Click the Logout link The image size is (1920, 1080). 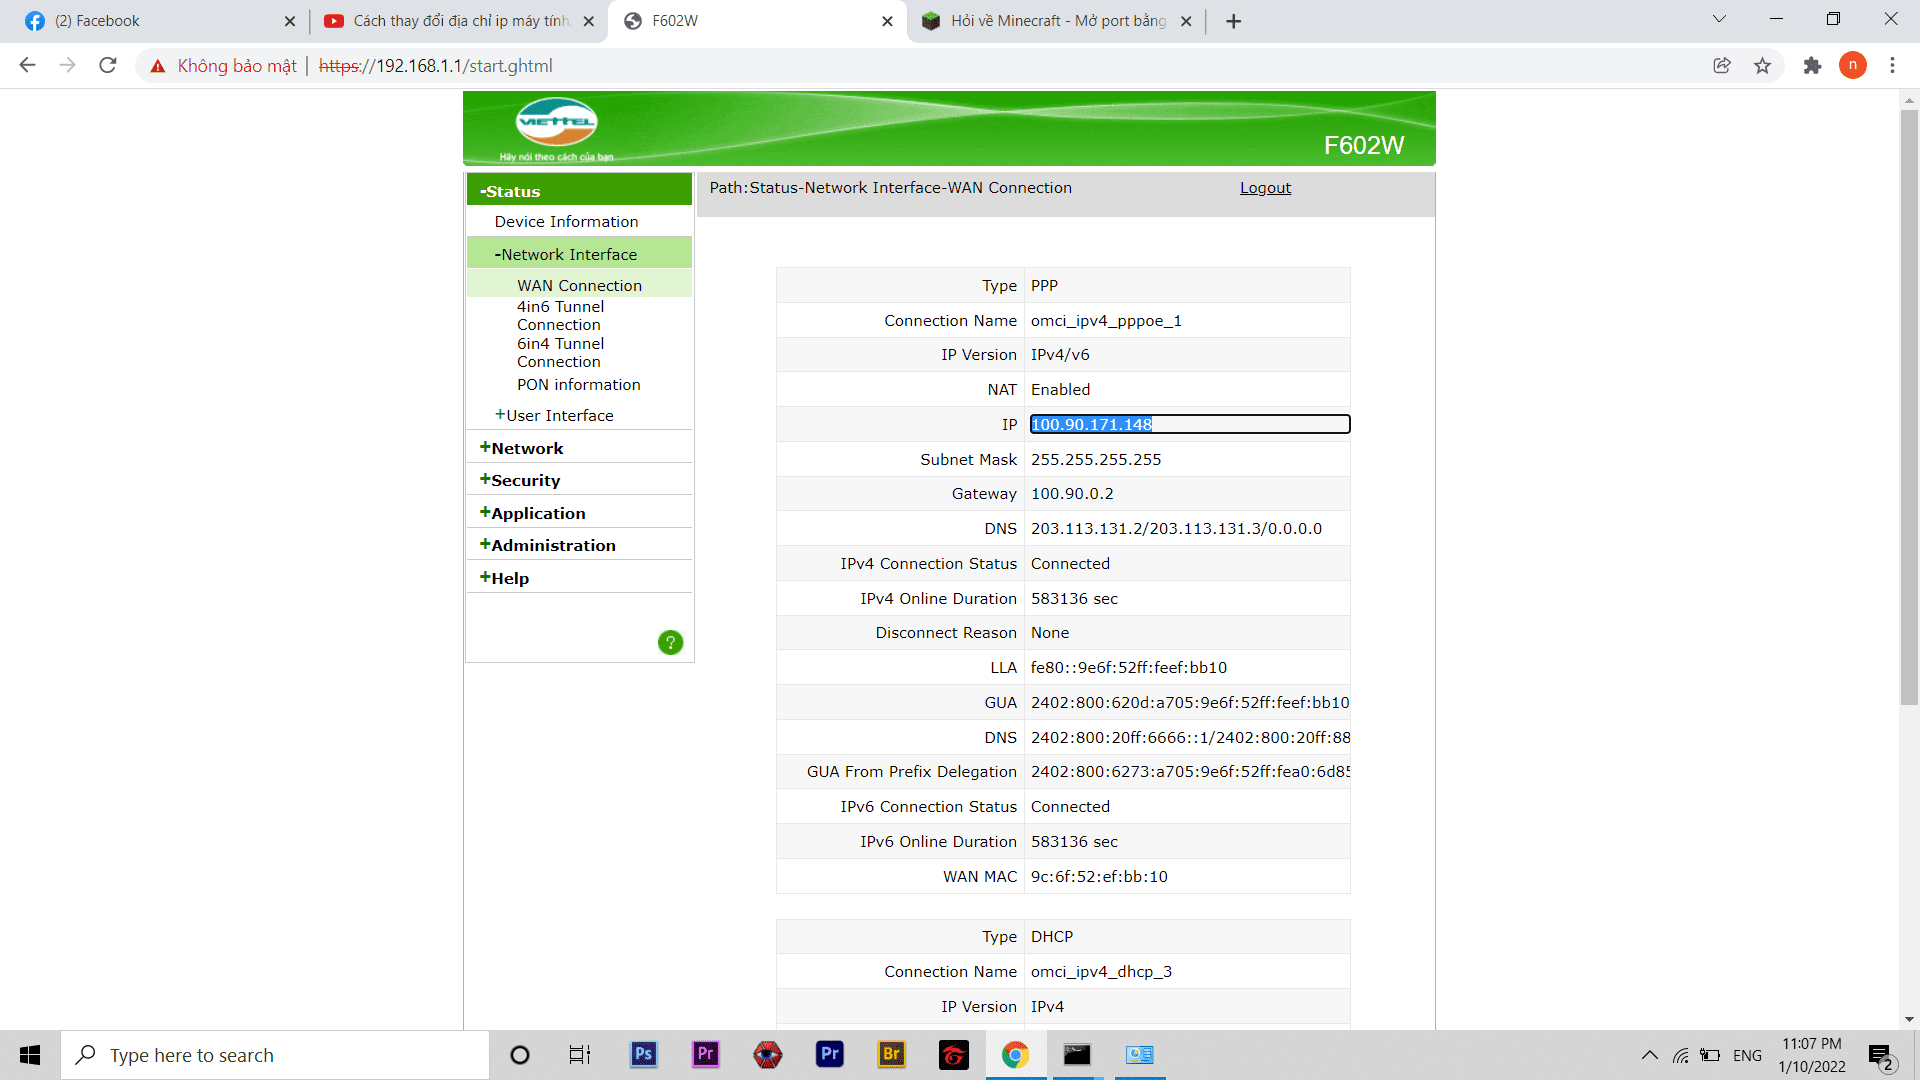[x=1265, y=188]
